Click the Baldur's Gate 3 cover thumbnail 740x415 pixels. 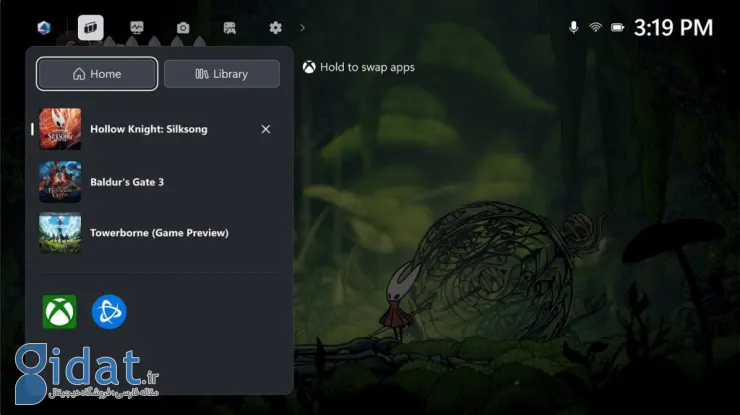coord(60,182)
